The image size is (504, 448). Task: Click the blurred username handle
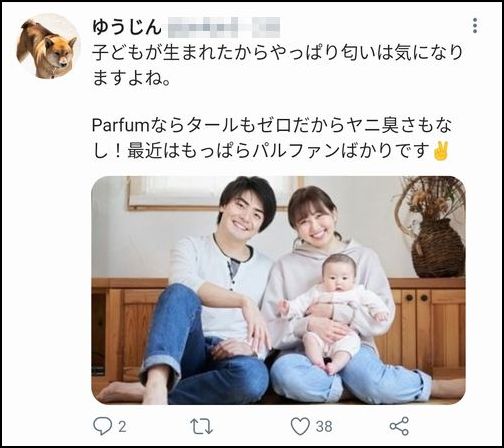click(x=224, y=27)
